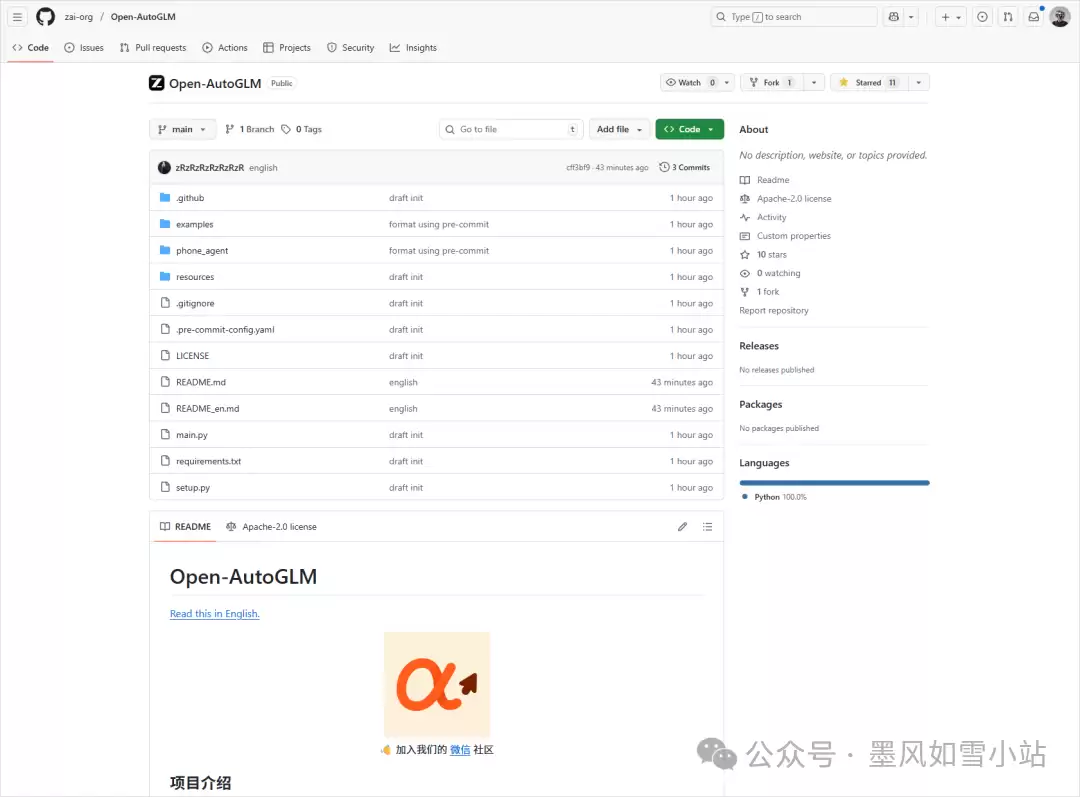1080x797 pixels.
Task: Expand the main branch dropdown
Action: pyautogui.click(x=182, y=129)
